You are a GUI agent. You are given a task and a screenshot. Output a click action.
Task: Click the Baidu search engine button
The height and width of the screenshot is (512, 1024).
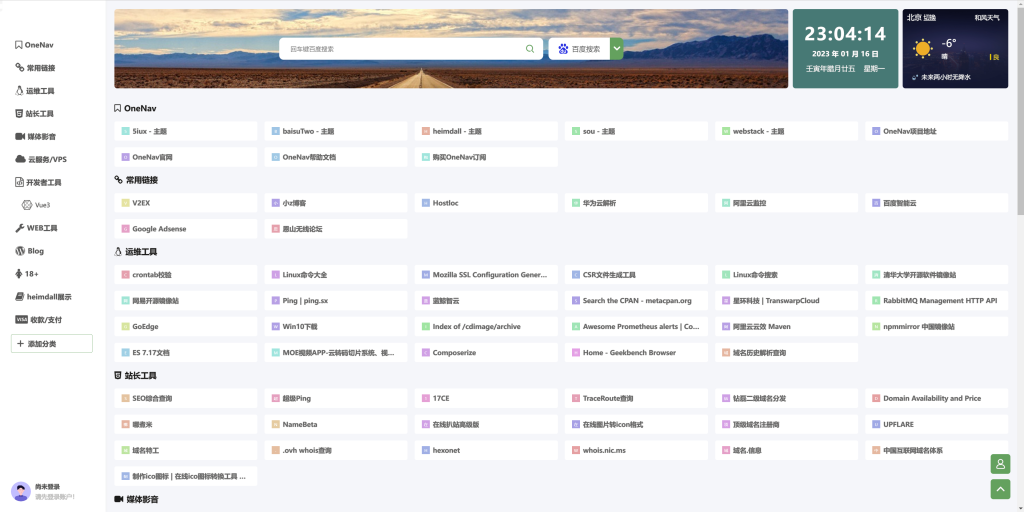pos(579,49)
